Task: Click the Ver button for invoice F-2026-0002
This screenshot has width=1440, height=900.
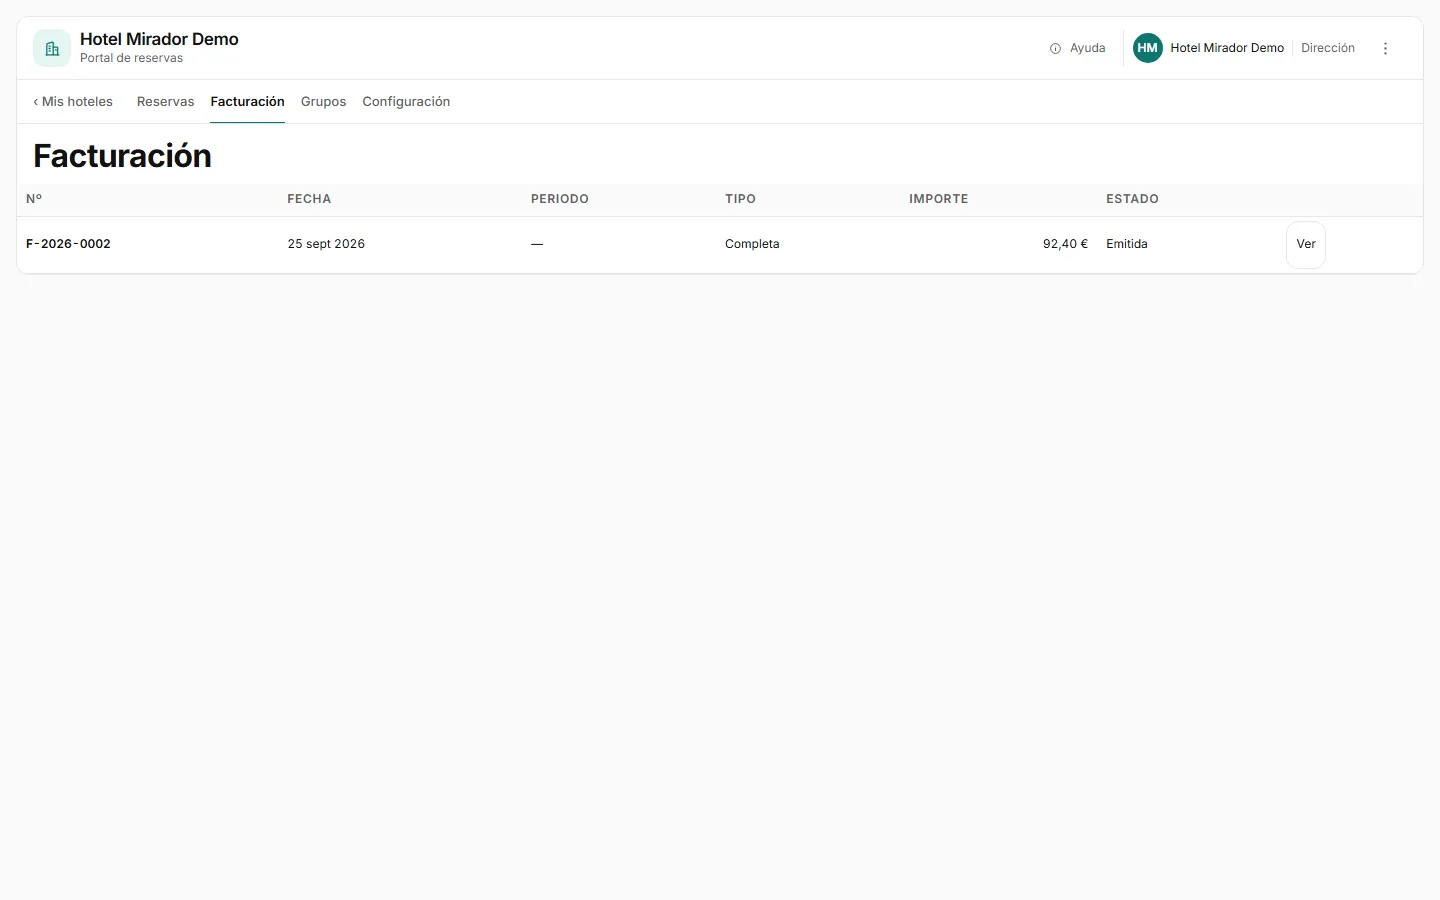Action: point(1306,245)
